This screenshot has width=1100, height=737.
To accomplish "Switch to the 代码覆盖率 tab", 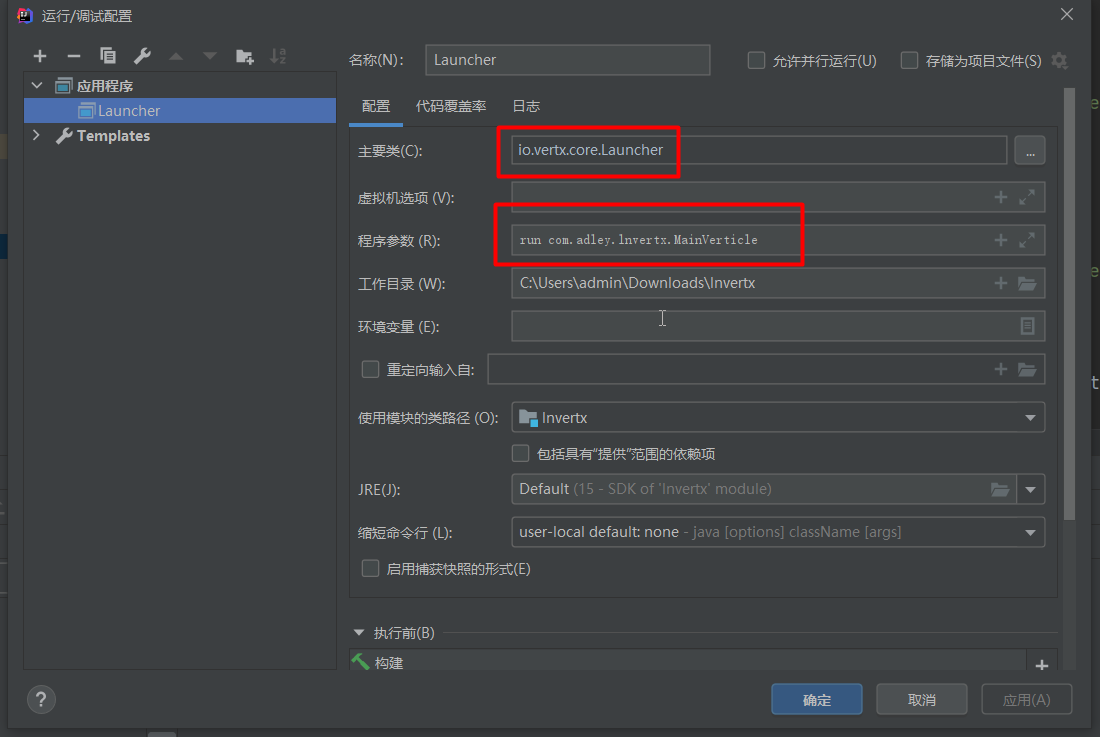I will (x=450, y=106).
